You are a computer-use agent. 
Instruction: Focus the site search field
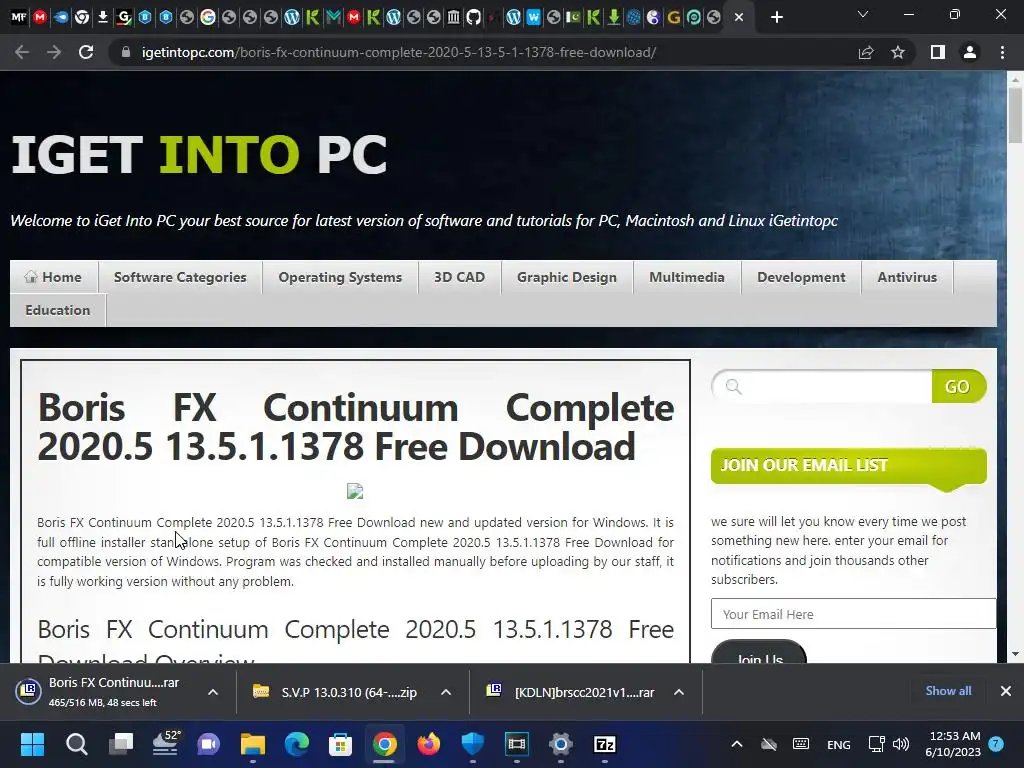click(x=823, y=387)
